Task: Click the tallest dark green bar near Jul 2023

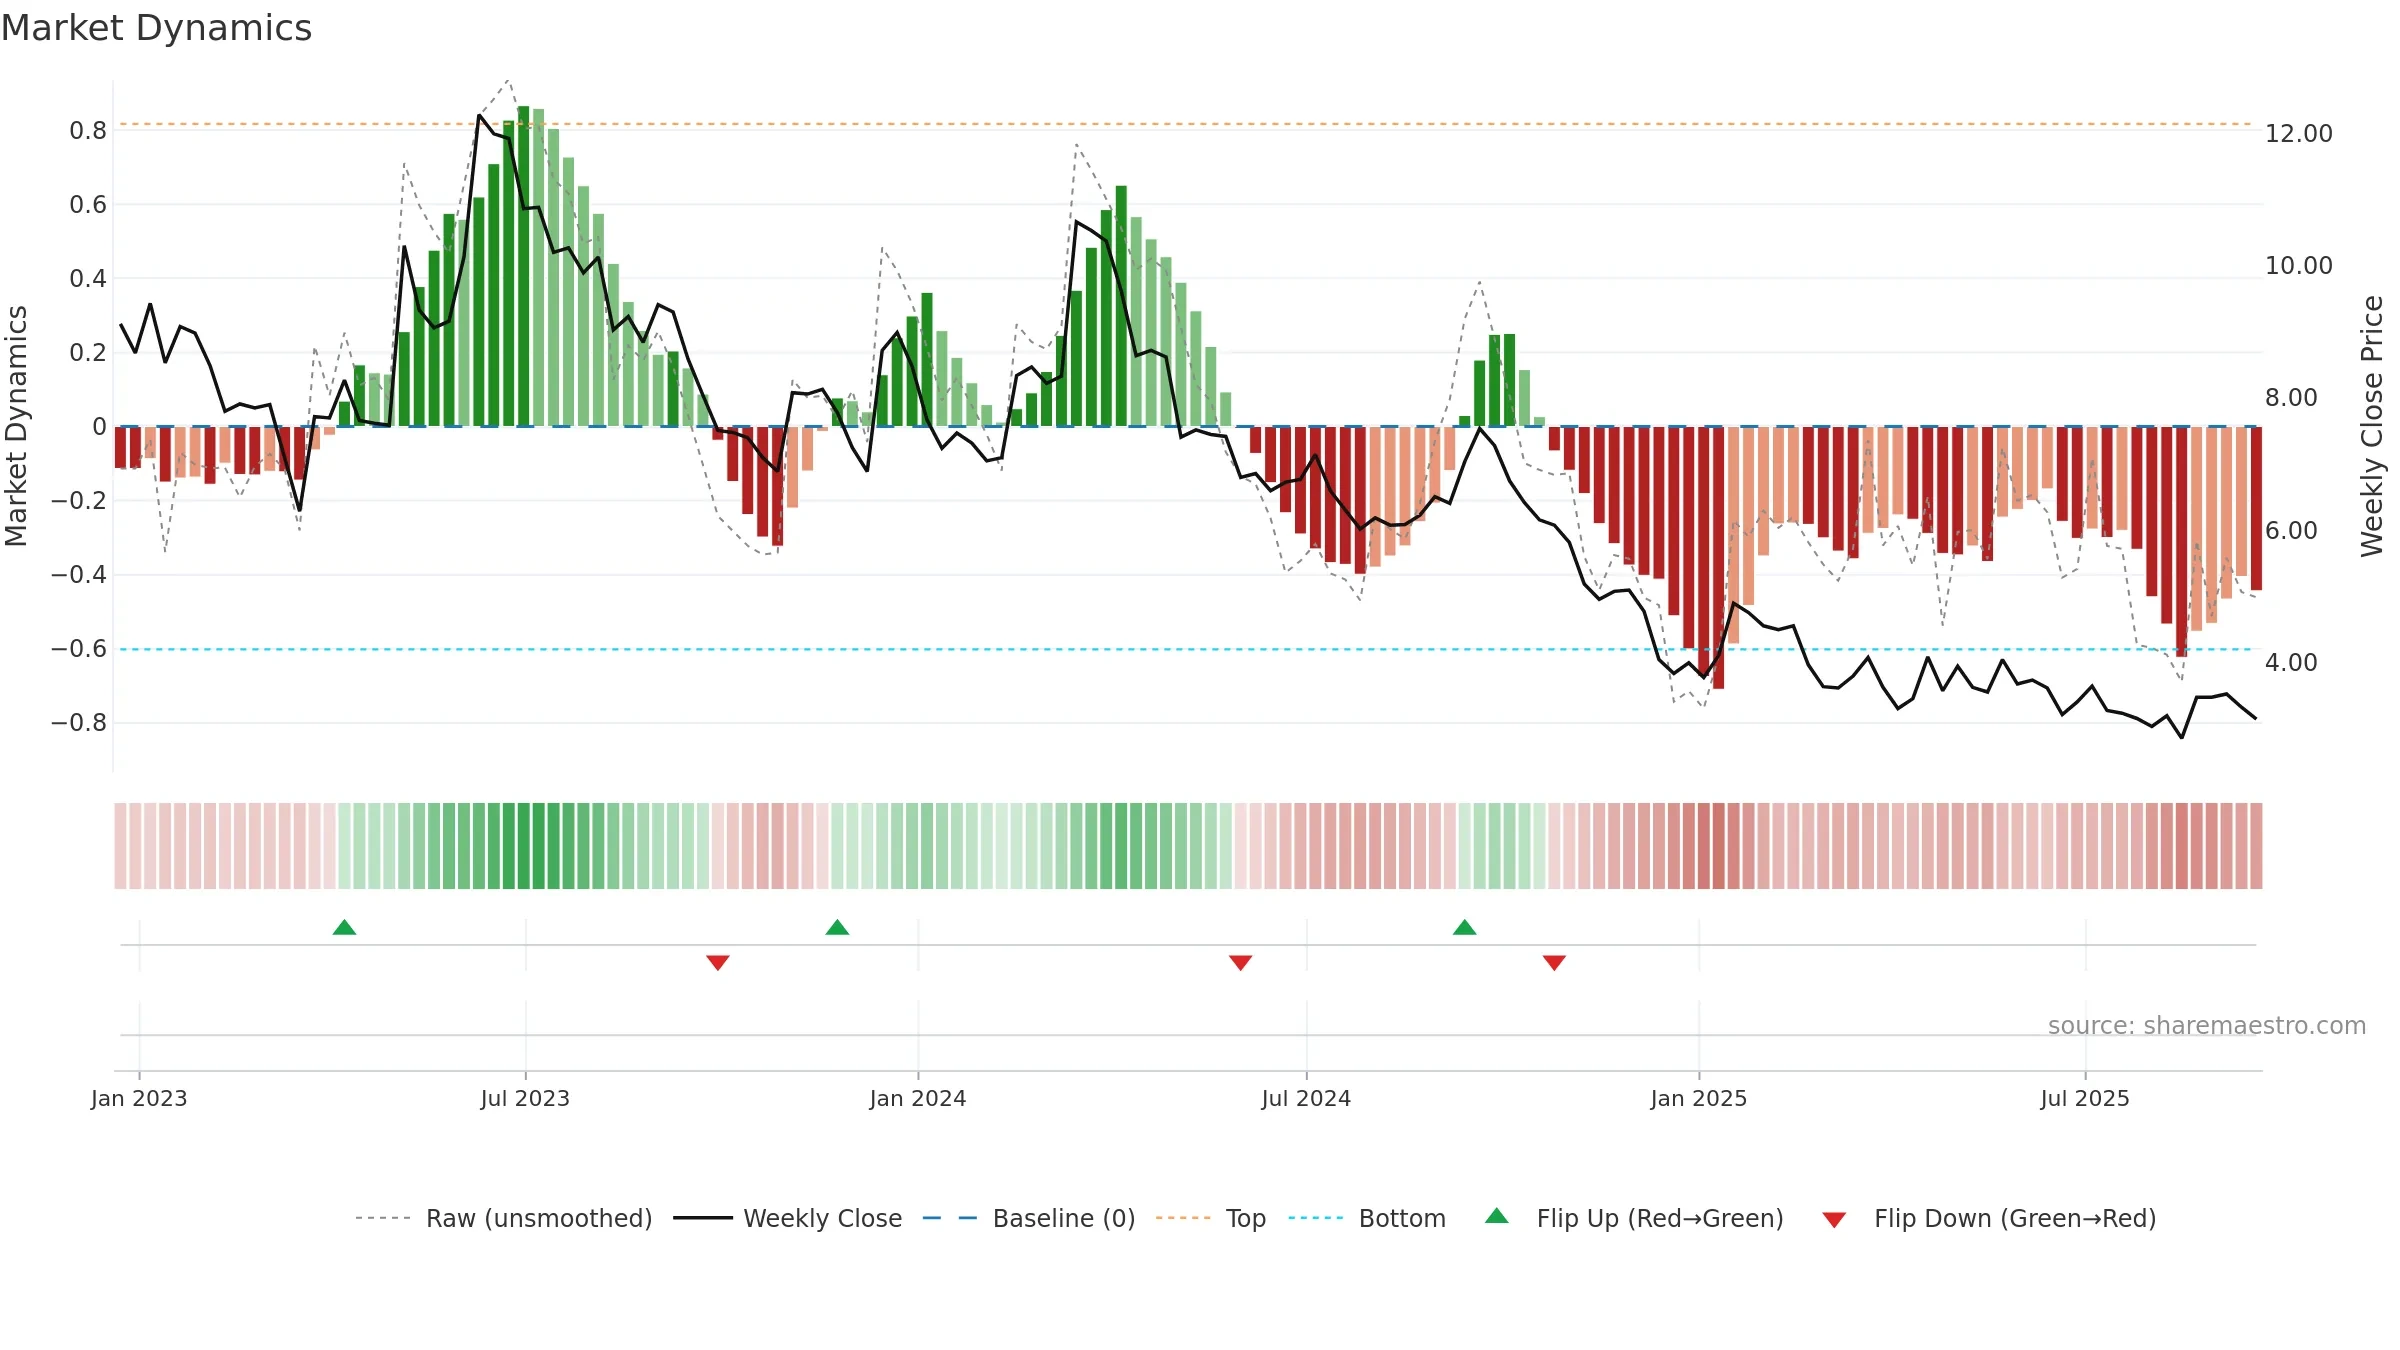Action: pos(523,266)
